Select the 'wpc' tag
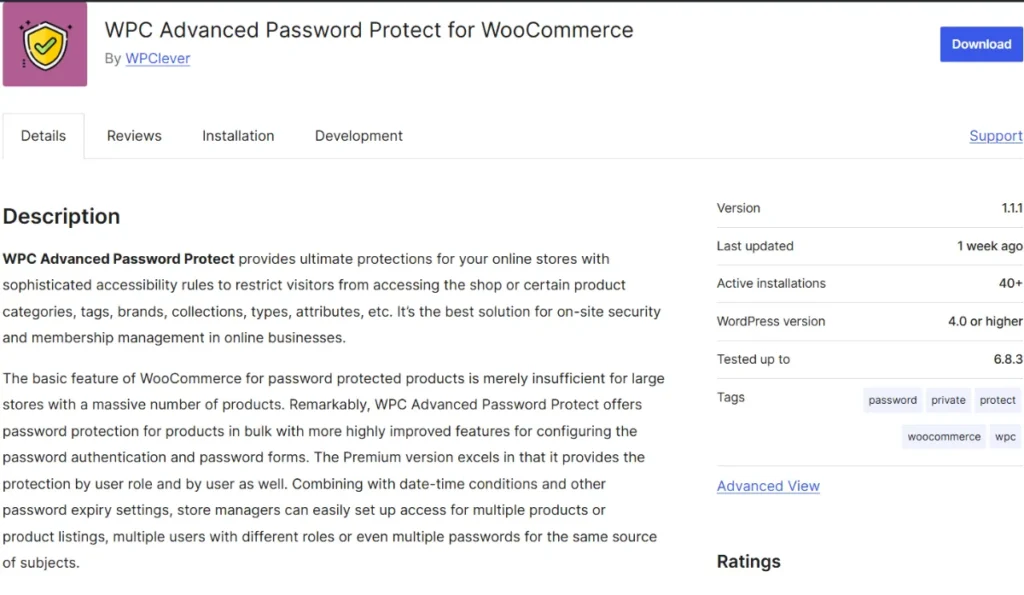 [1005, 436]
